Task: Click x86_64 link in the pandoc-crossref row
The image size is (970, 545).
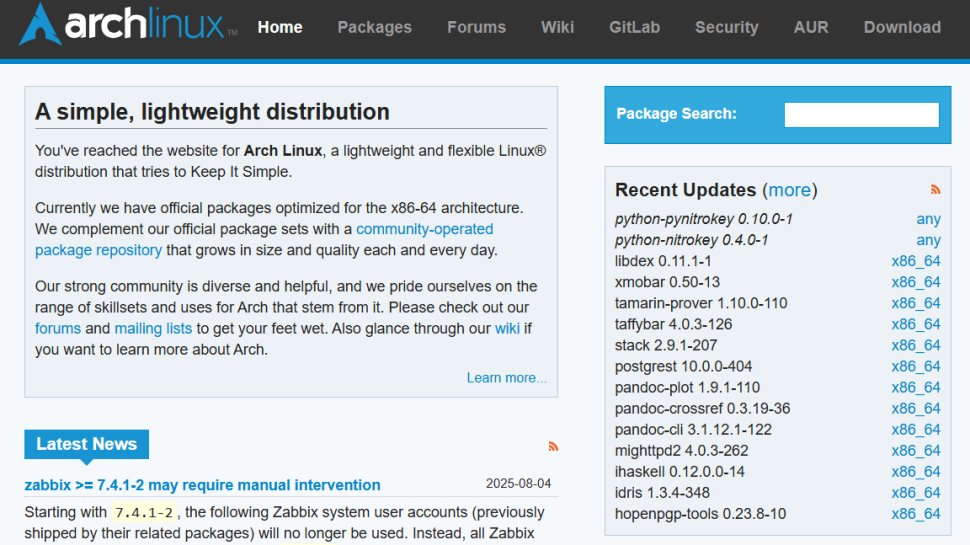Action: click(916, 408)
